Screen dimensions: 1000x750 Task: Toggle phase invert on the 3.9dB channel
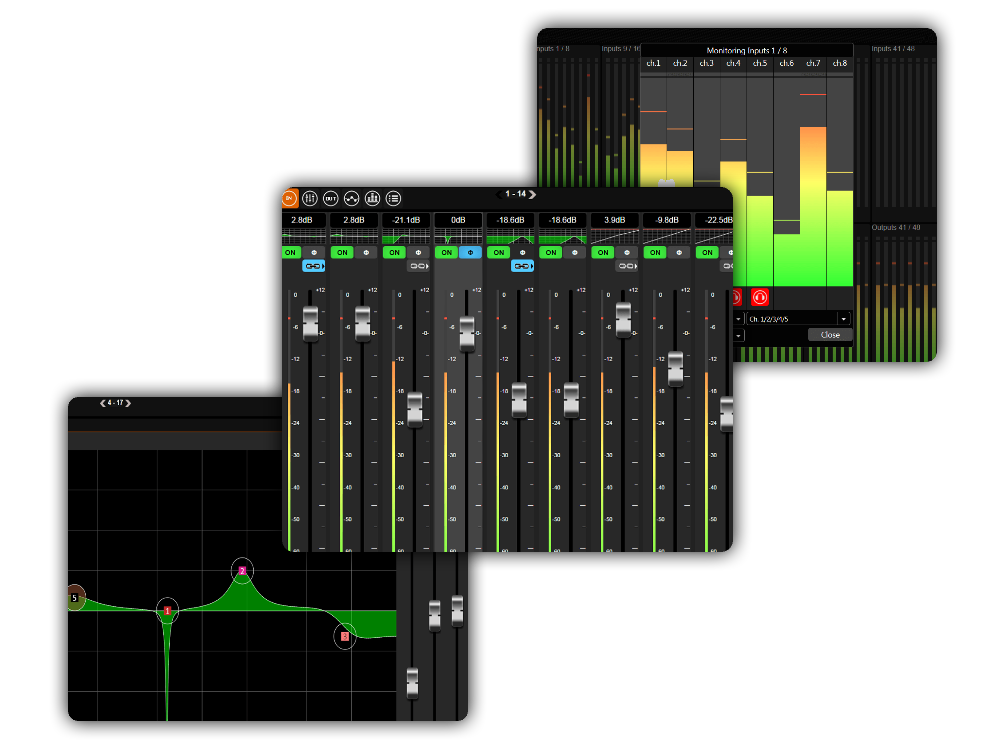pos(627,253)
